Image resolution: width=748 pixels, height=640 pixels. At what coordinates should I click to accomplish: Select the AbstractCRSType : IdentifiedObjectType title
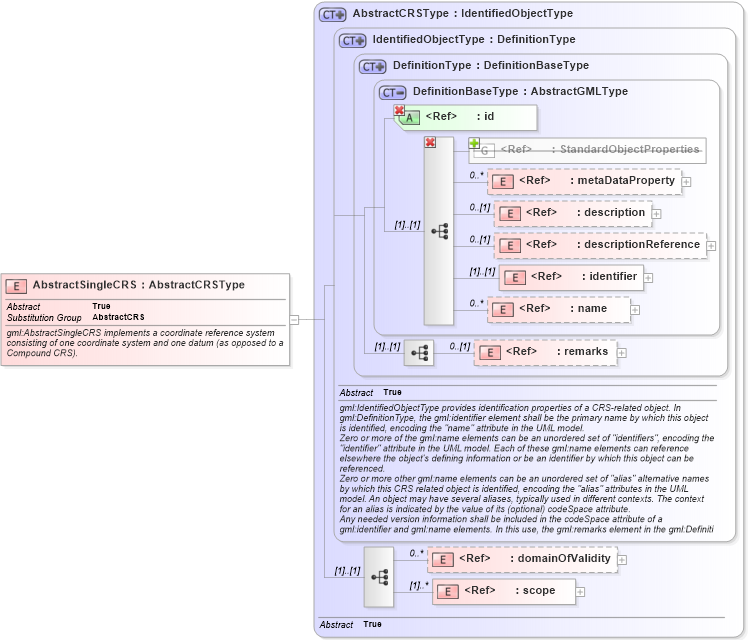[x=463, y=13]
